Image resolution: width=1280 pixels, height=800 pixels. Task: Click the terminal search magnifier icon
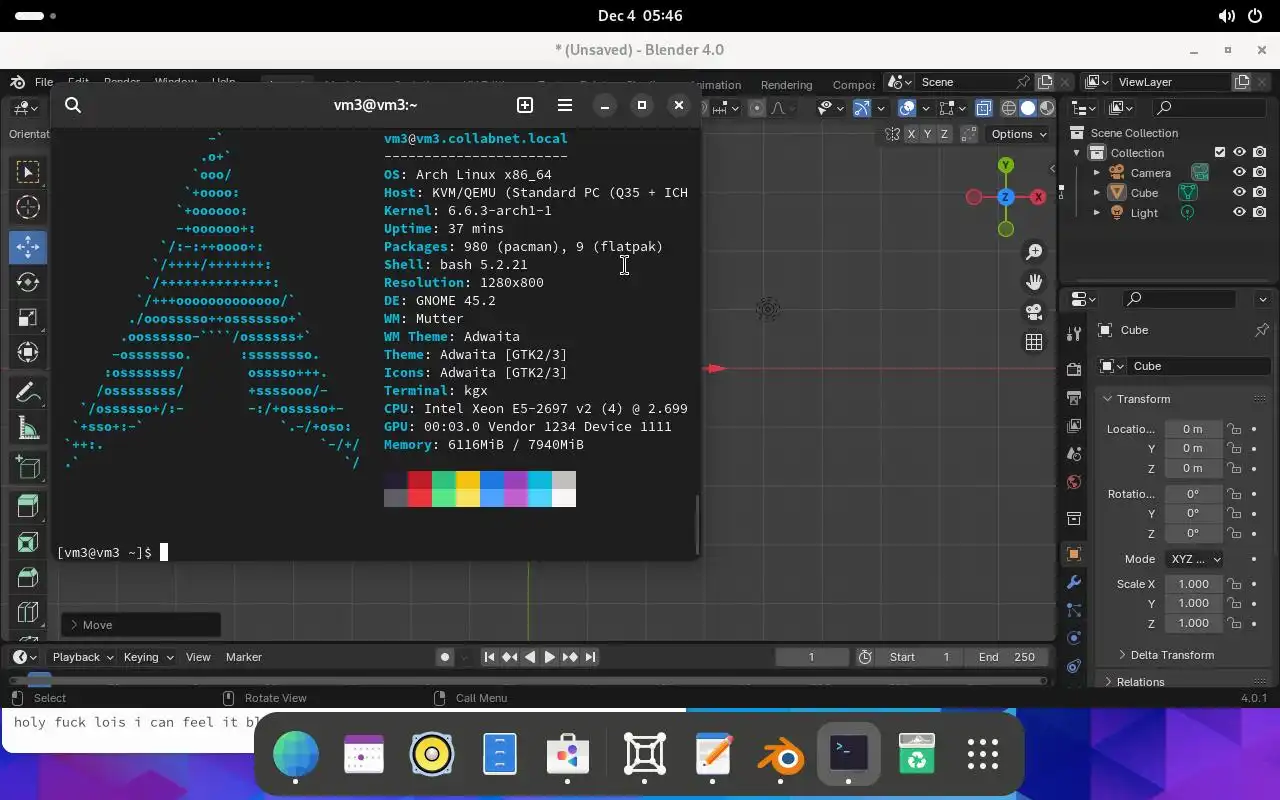point(73,105)
